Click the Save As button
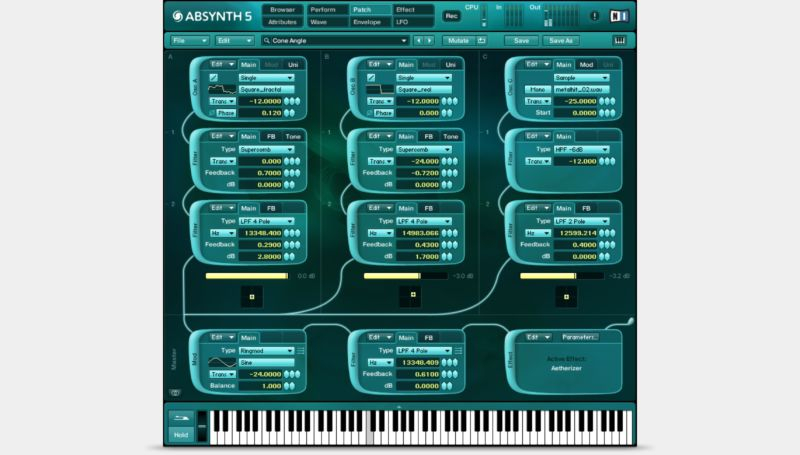Image resolution: width=800 pixels, height=455 pixels. (x=560, y=41)
